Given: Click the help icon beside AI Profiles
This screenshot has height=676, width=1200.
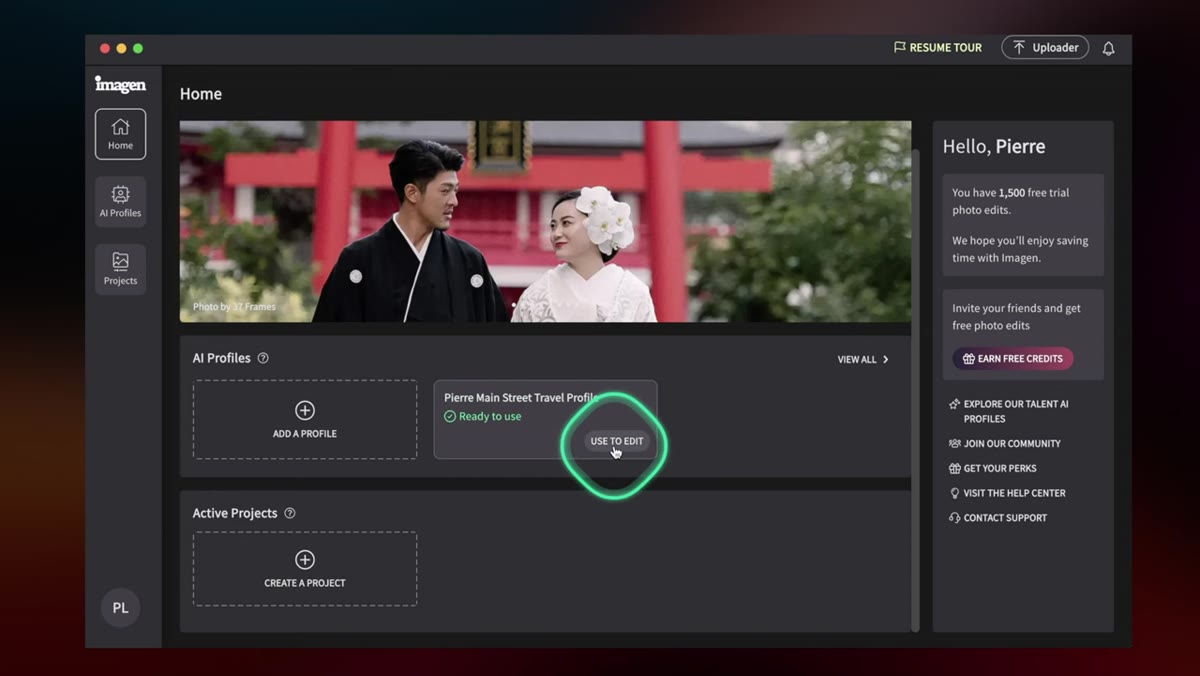Looking at the screenshot, I should coord(263,358).
